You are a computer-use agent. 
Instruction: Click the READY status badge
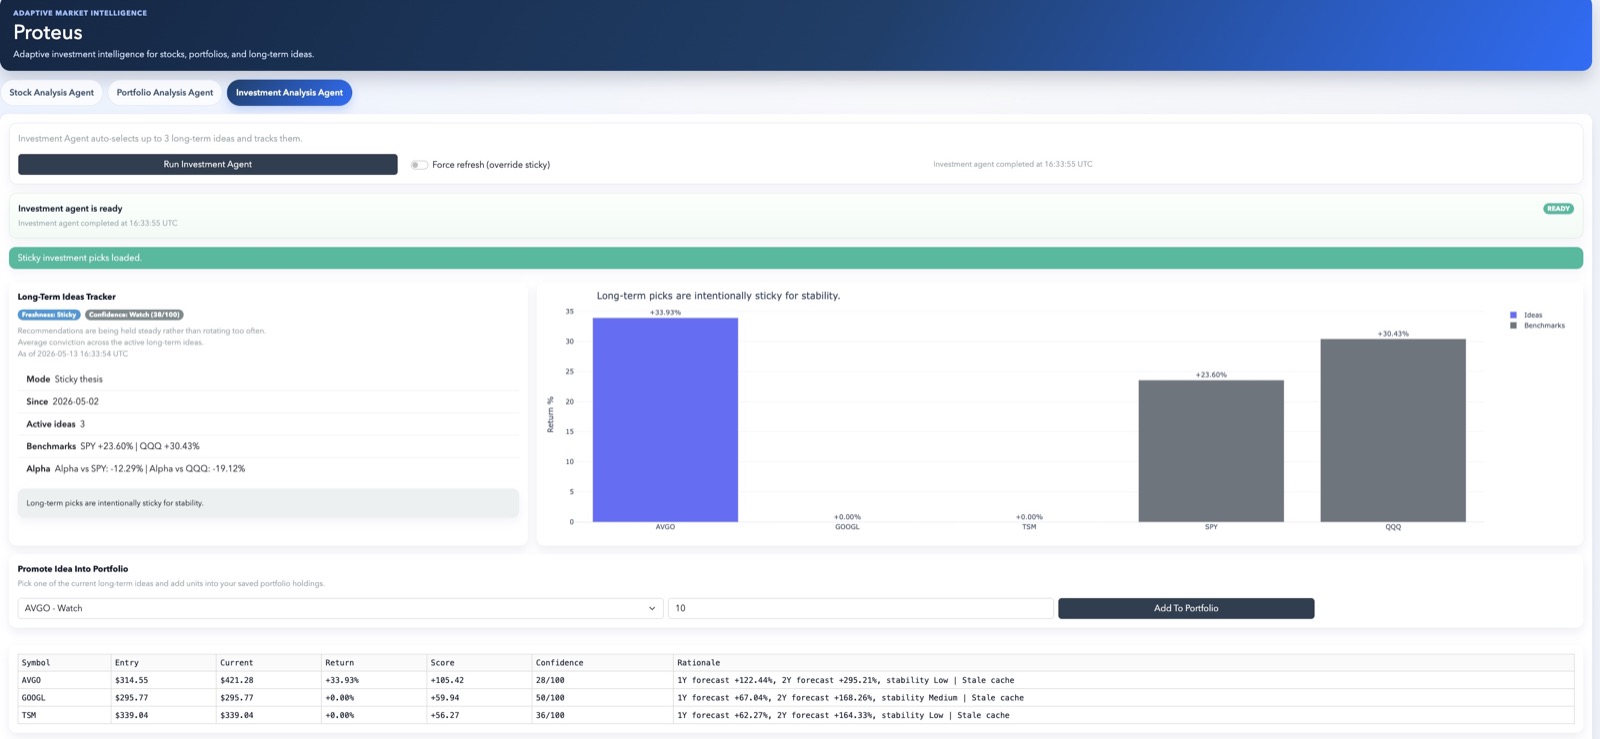[1558, 209]
